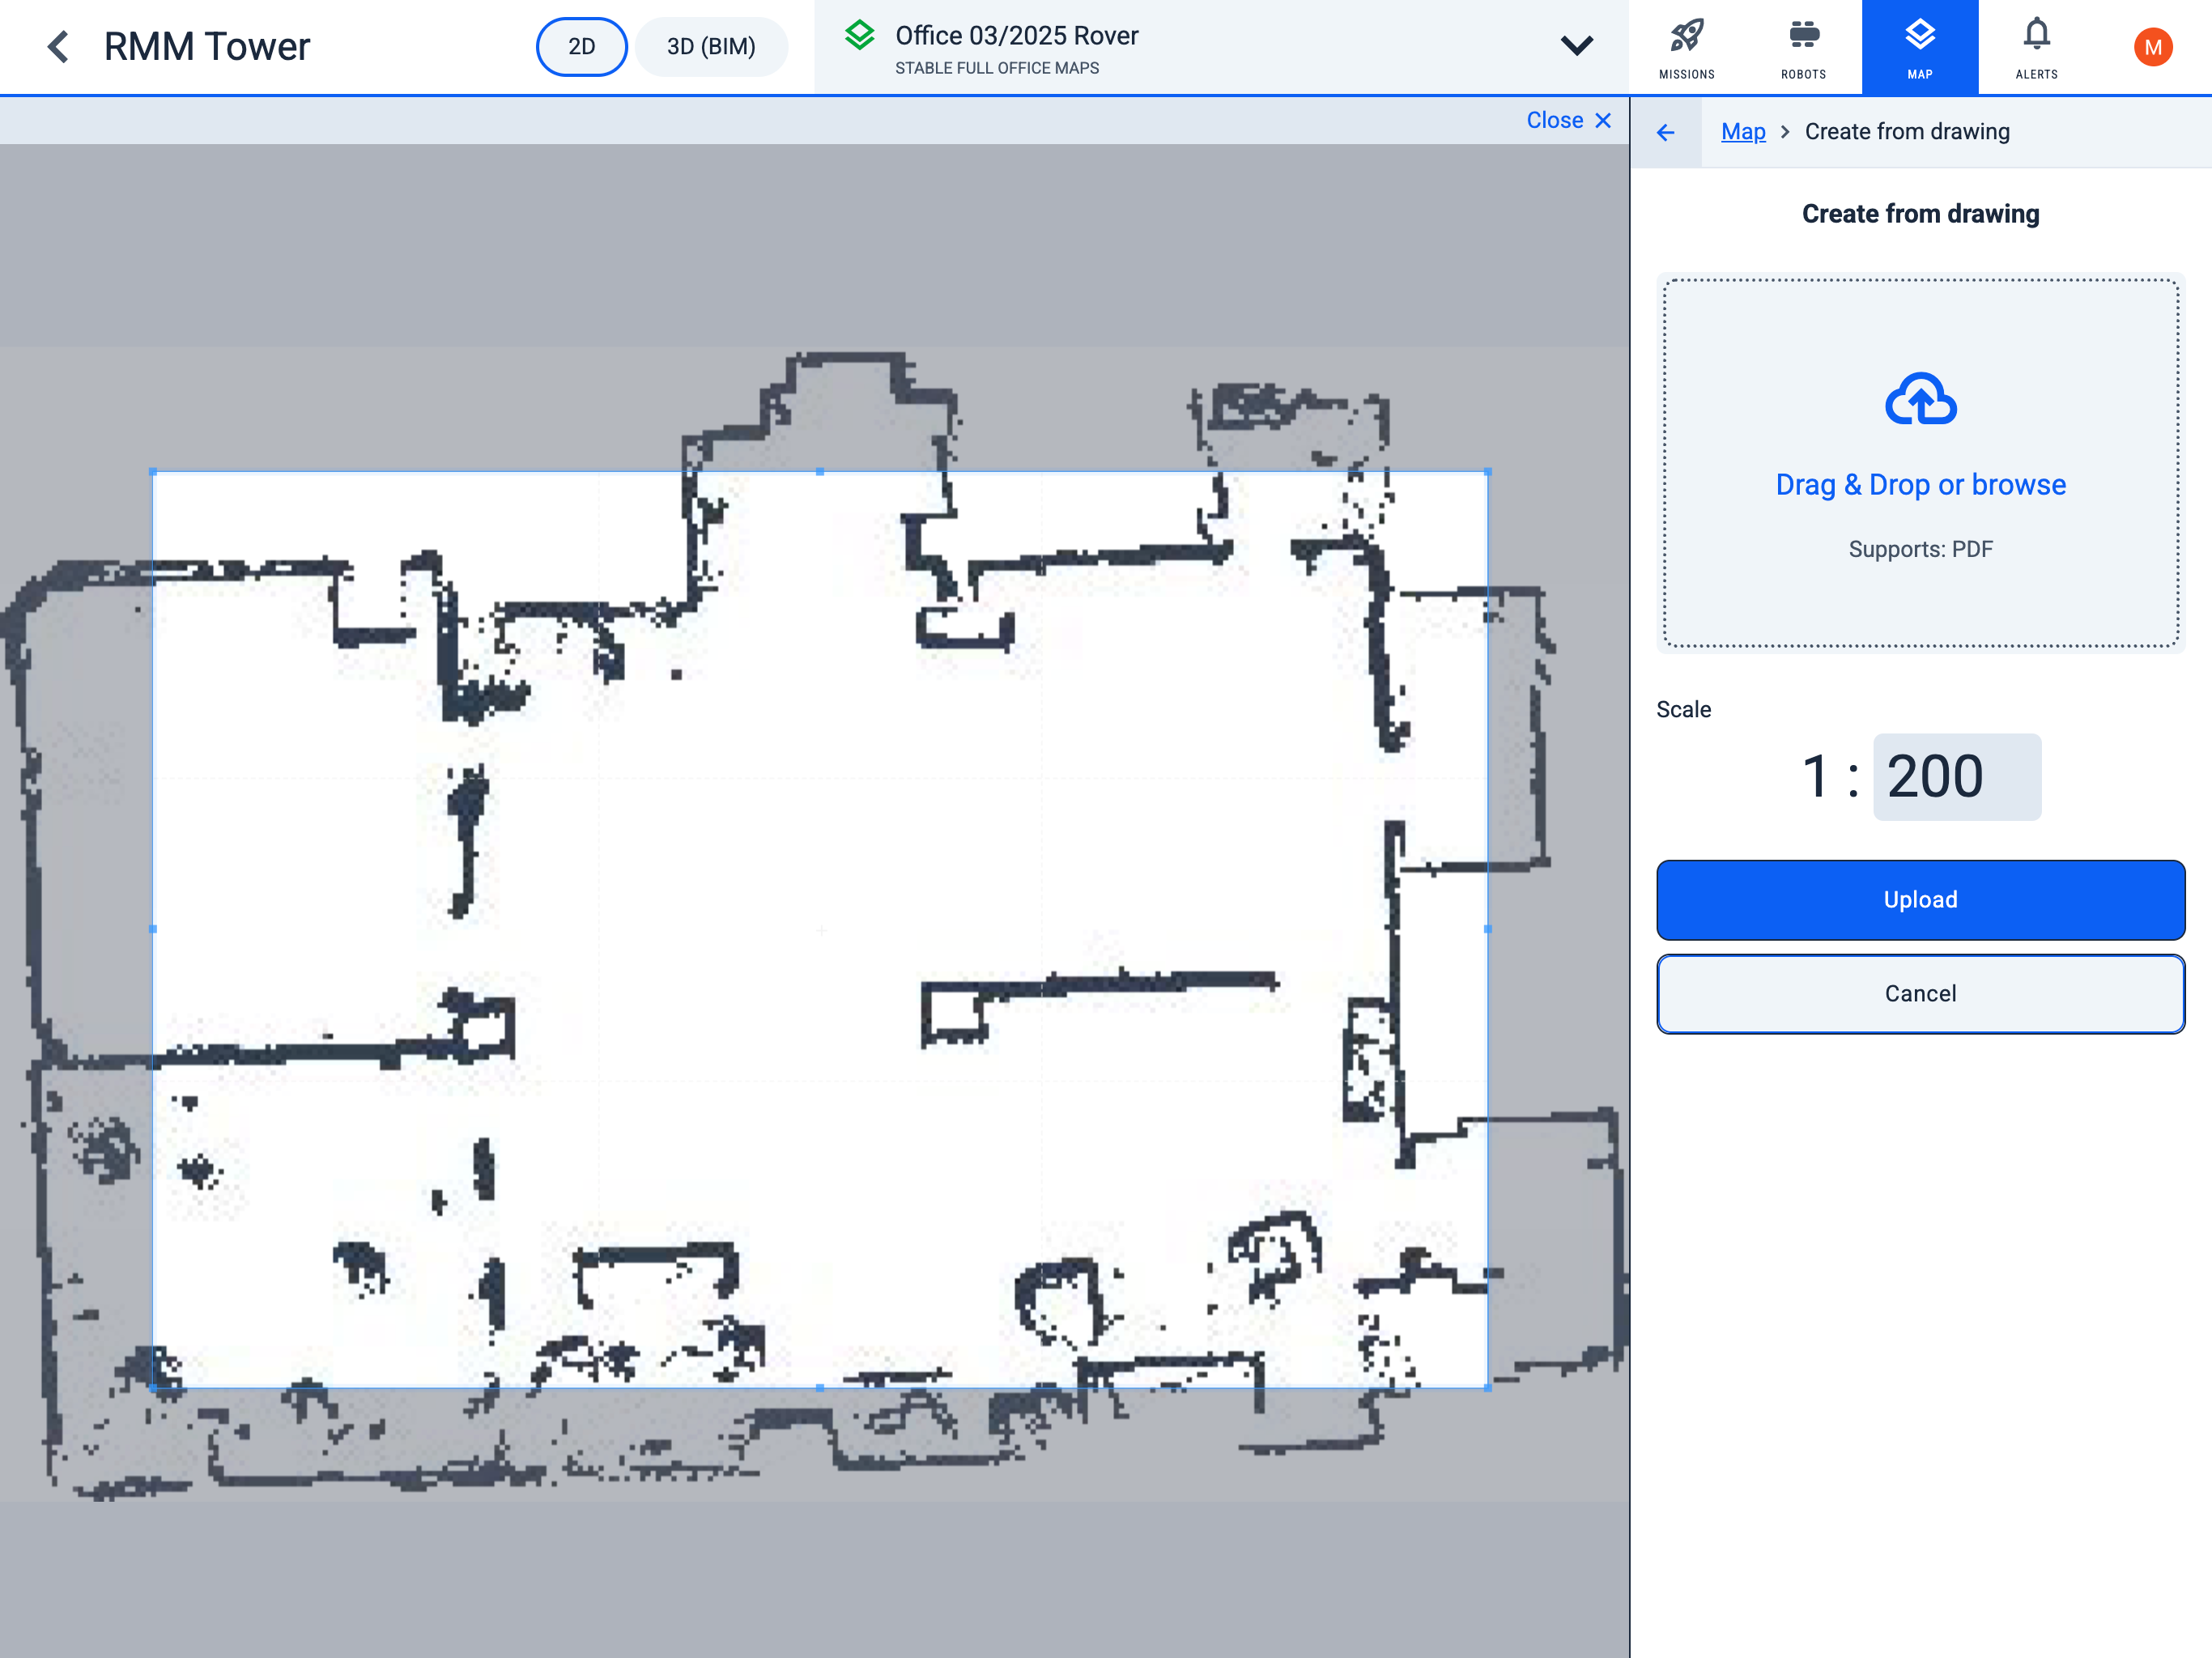Follow the Map breadcrumb link
This screenshot has width=2212, height=1658.
click(1743, 132)
